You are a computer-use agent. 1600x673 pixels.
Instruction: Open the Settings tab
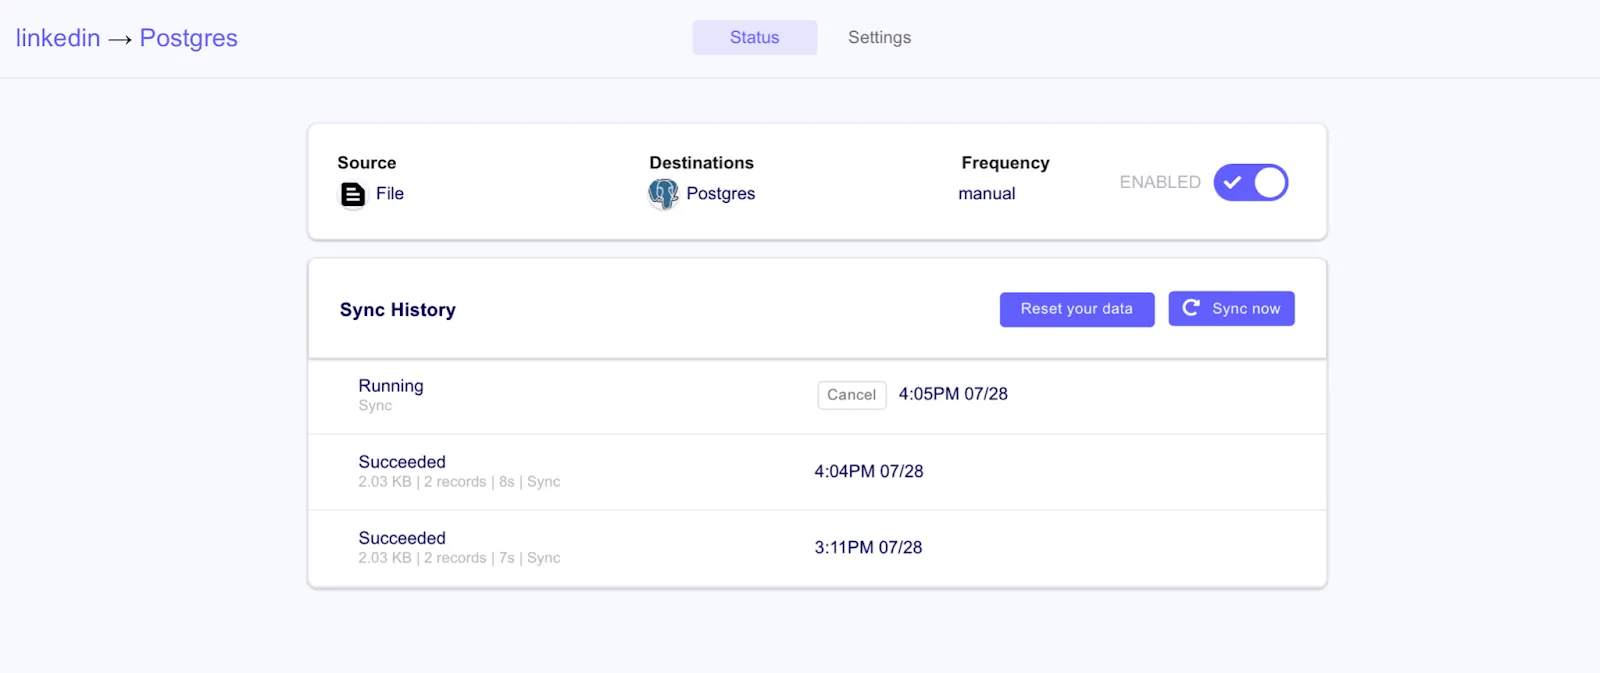pyautogui.click(x=880, y=37)
